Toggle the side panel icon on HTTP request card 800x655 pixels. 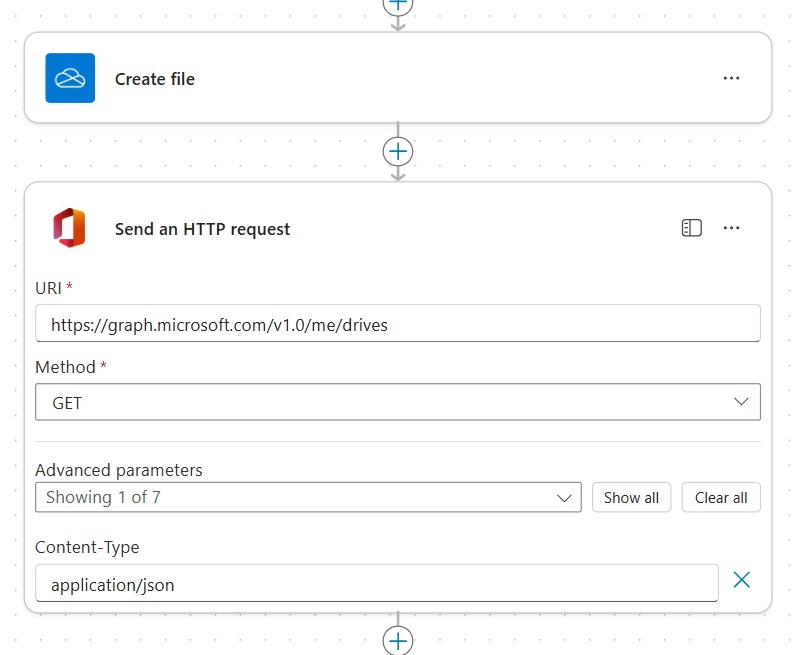[691, 228]
